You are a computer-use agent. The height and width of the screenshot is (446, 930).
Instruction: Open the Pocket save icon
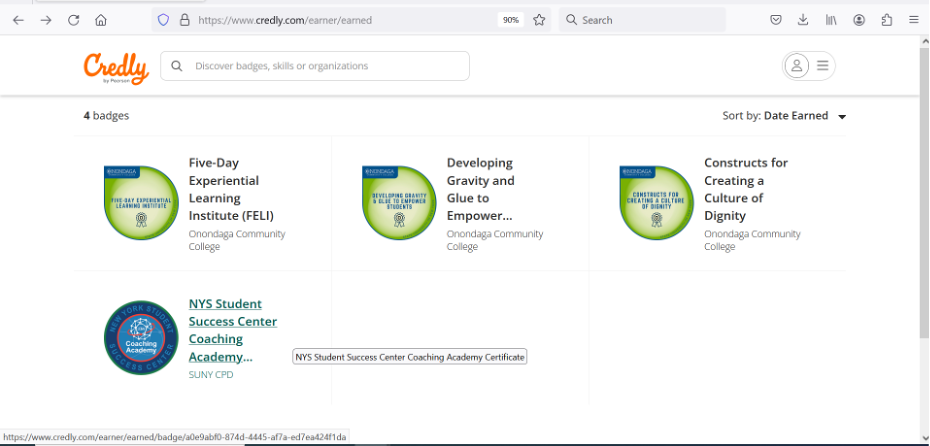pos(775,20)
